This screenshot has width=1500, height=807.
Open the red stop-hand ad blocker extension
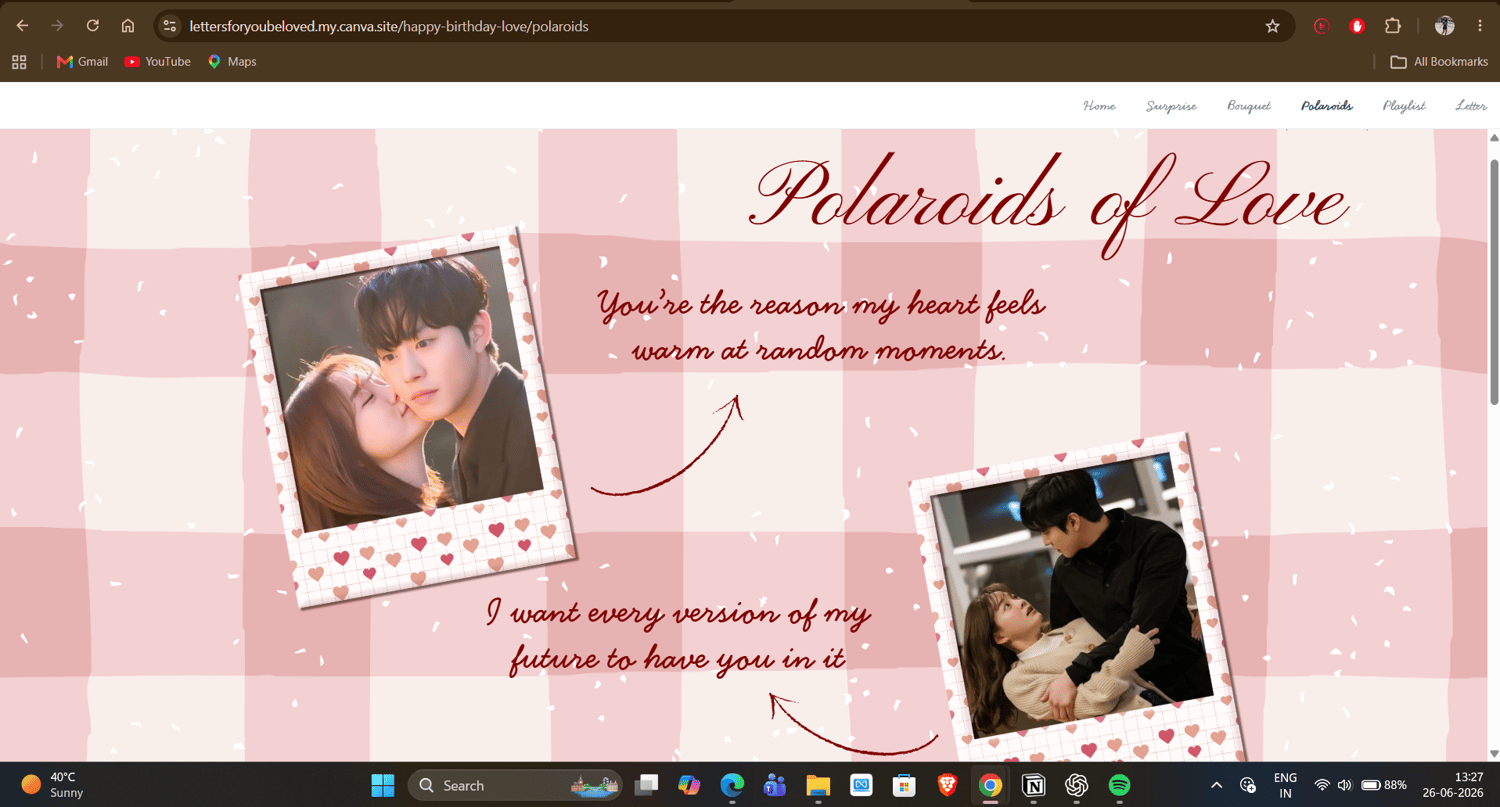tap(1357, 26)
